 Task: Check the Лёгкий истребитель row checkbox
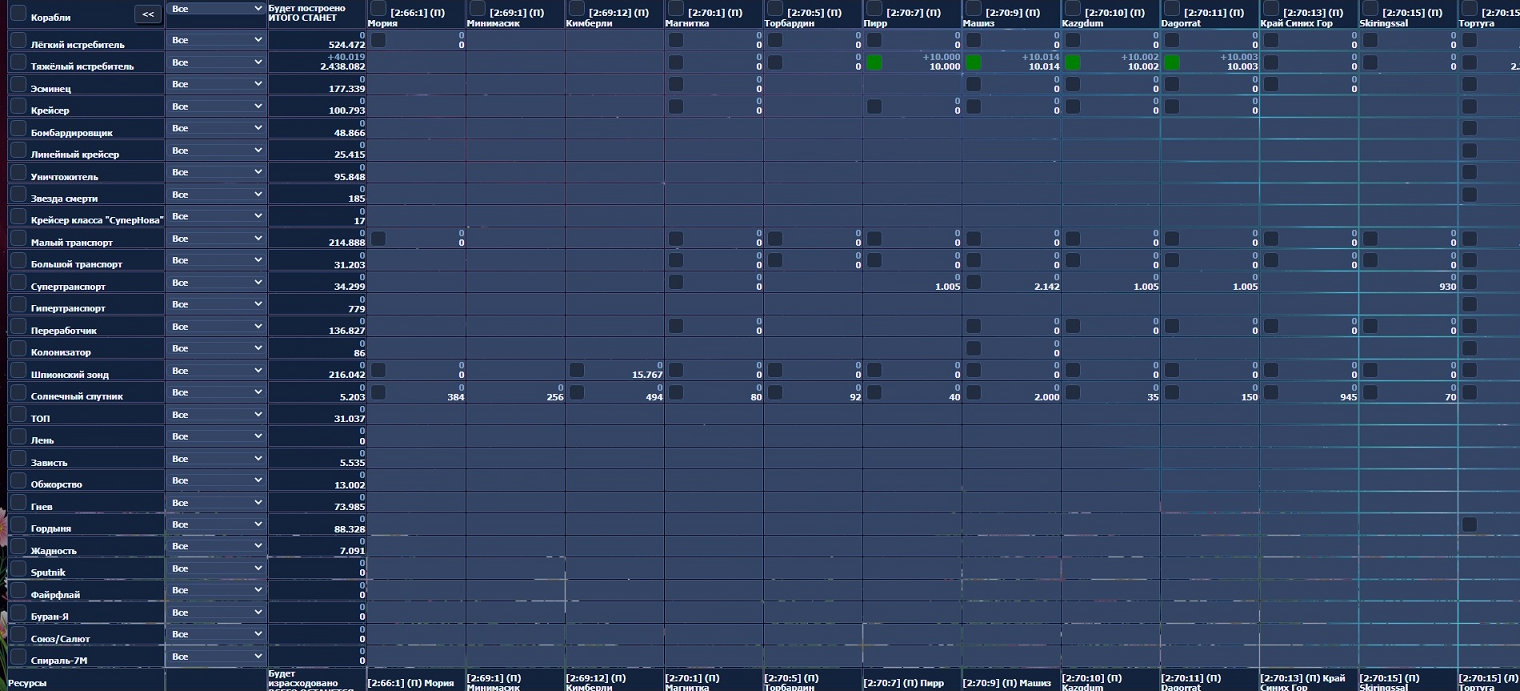[18, 40]
